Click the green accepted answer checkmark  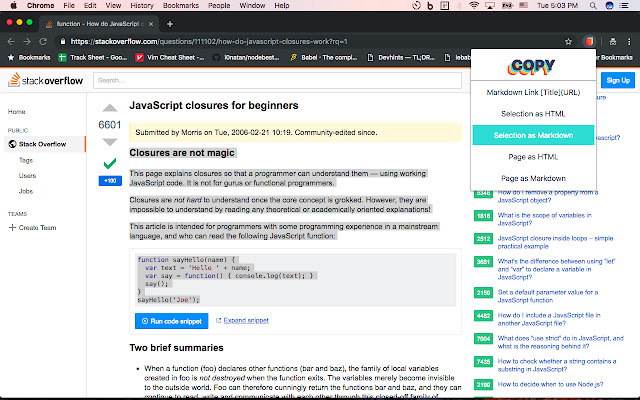coord(110,162)
